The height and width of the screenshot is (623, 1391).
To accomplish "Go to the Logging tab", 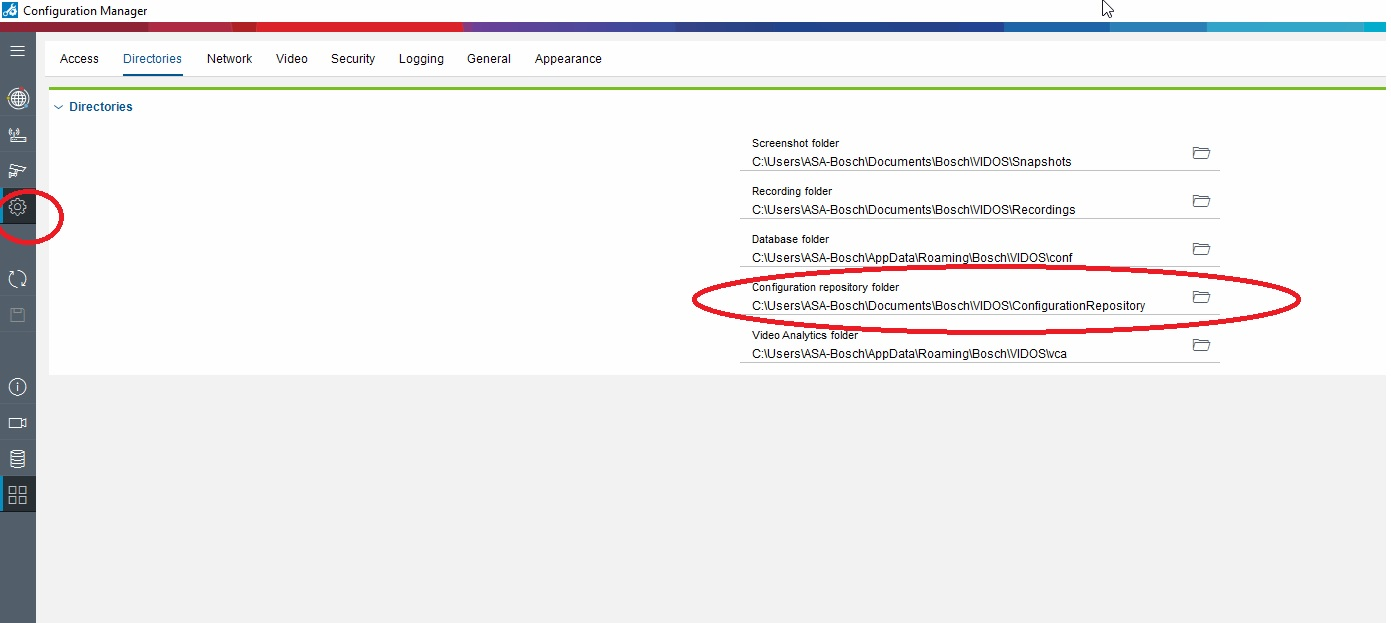I will [421, 59].
